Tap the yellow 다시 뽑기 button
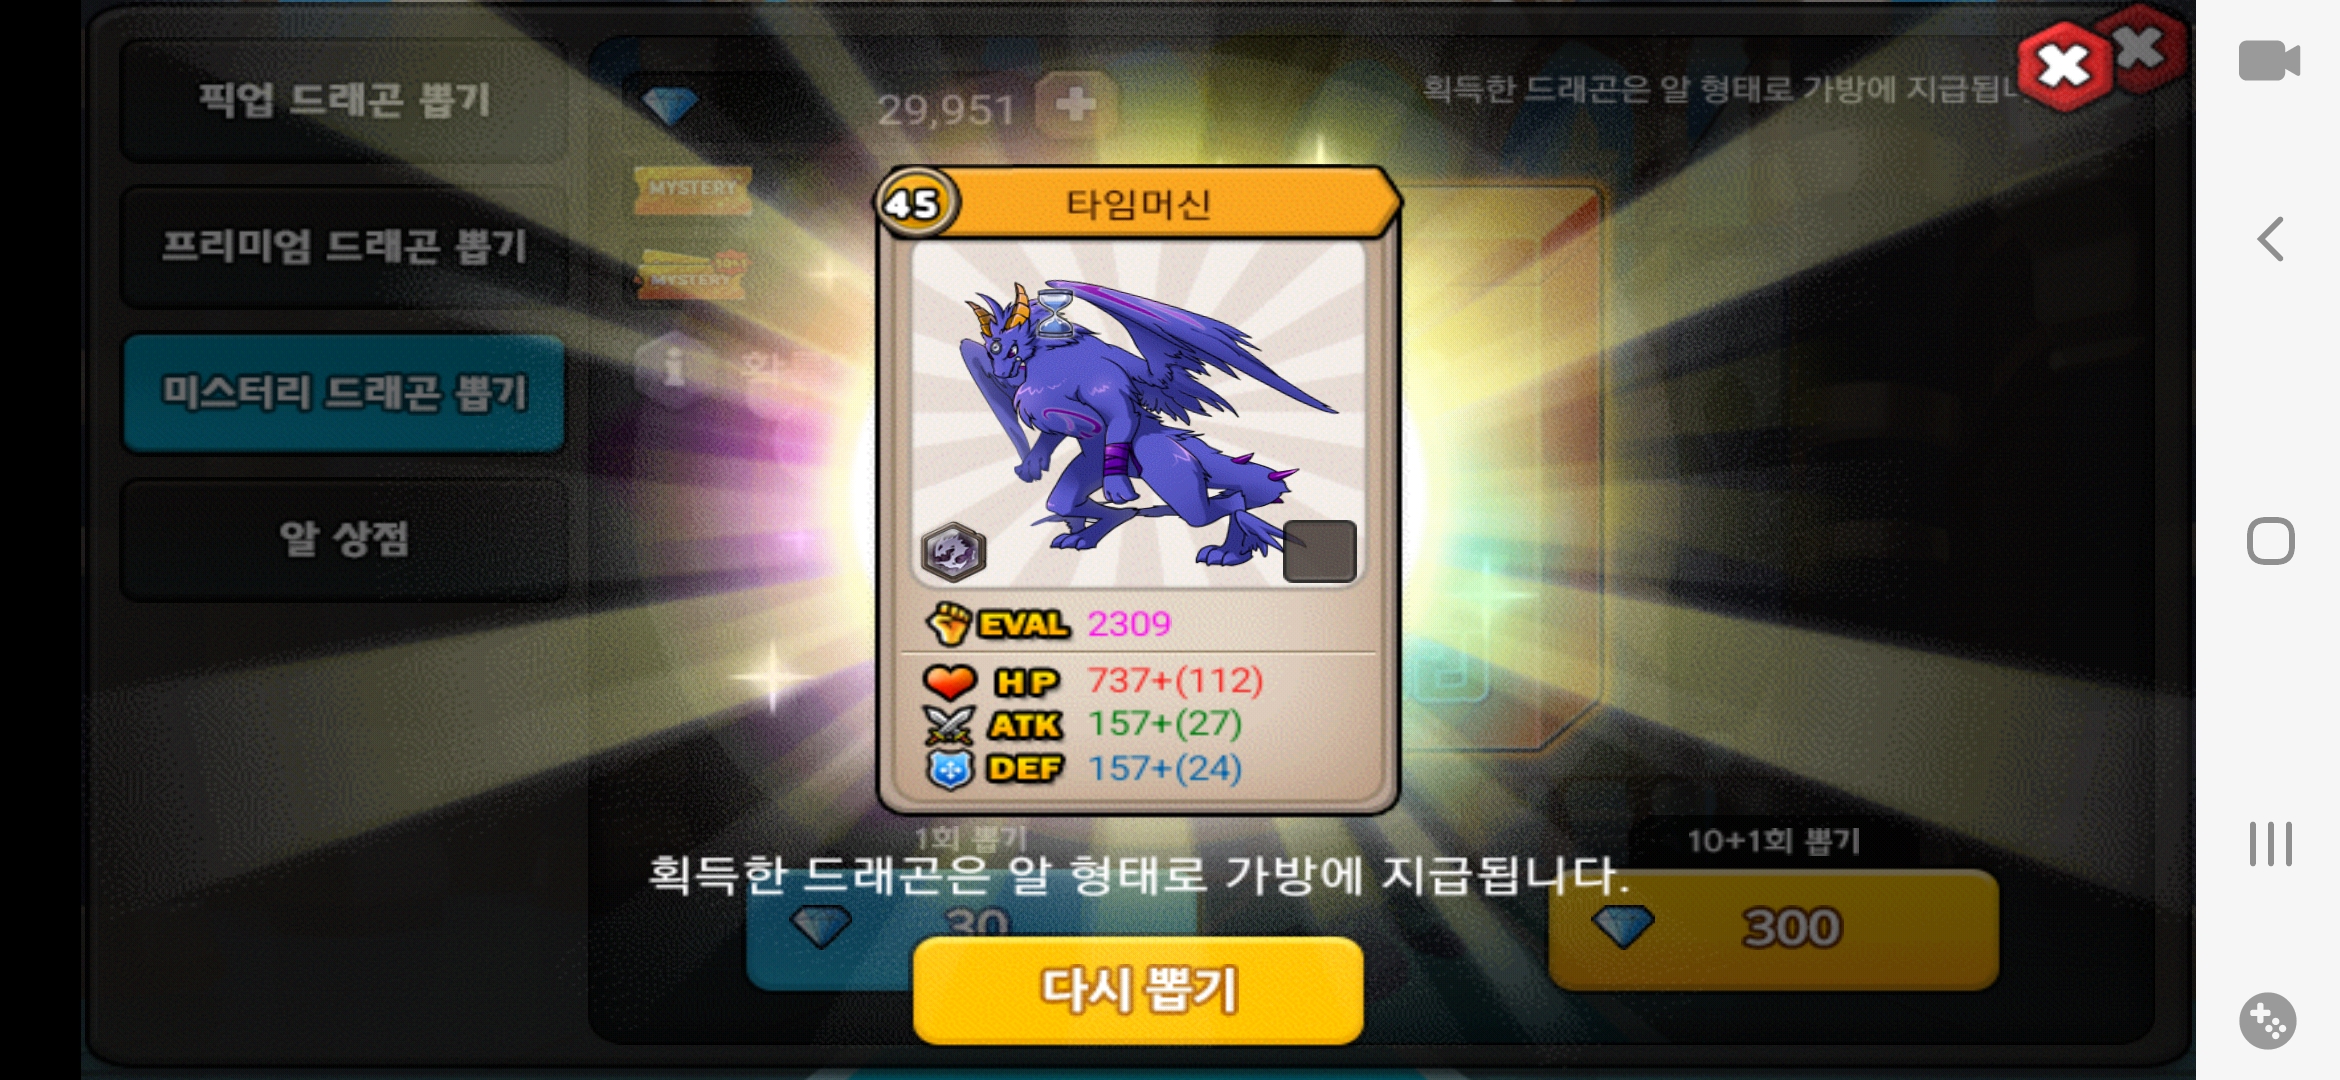The image size is (2340, 1080). click(1138, 990)
